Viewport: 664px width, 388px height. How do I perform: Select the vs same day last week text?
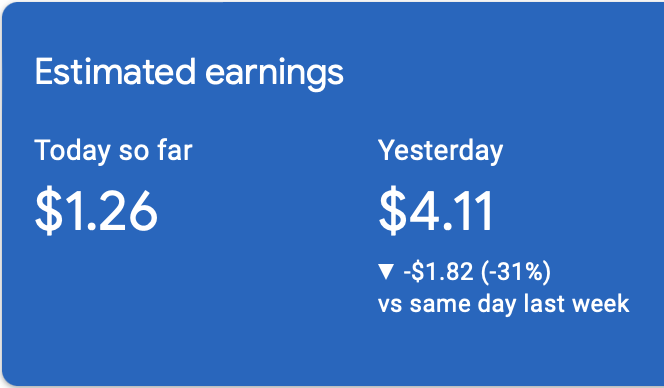click(x=504, y=304)
